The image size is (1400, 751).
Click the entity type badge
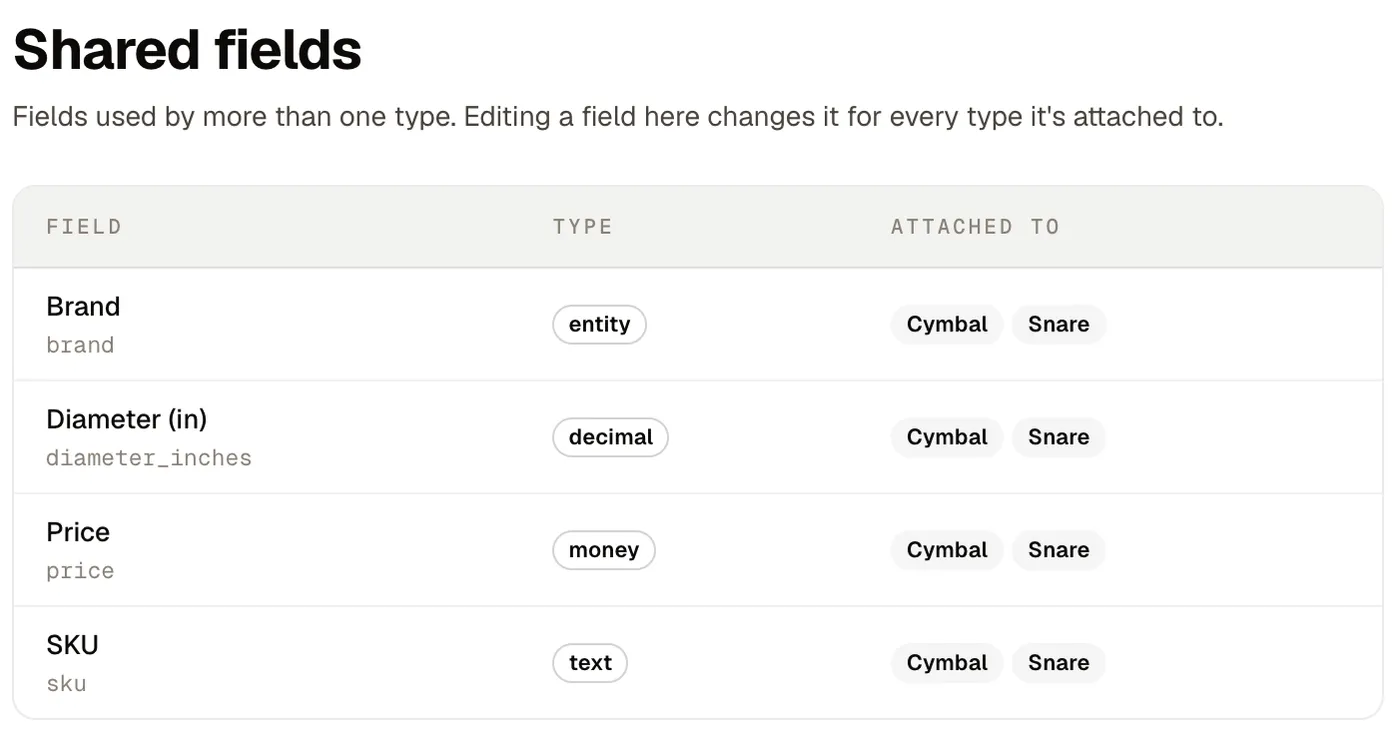click(x=599, y=324)
